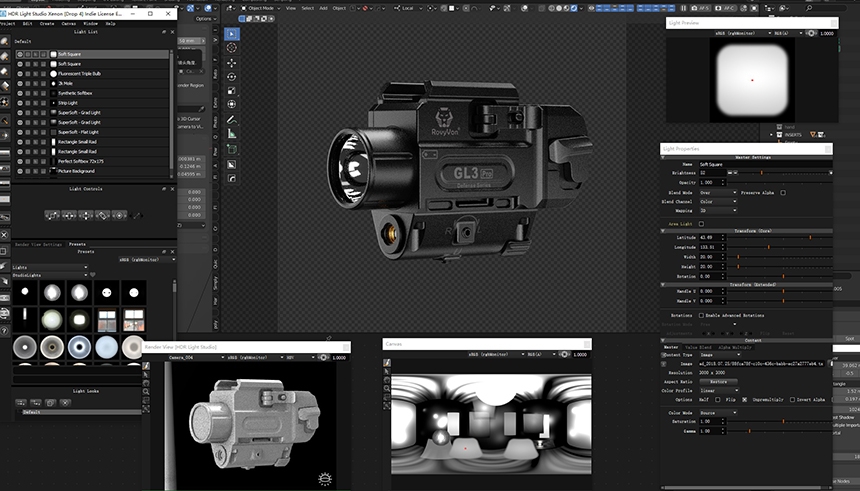Activate Blender's Rotate tool

(x=231, y=77)
